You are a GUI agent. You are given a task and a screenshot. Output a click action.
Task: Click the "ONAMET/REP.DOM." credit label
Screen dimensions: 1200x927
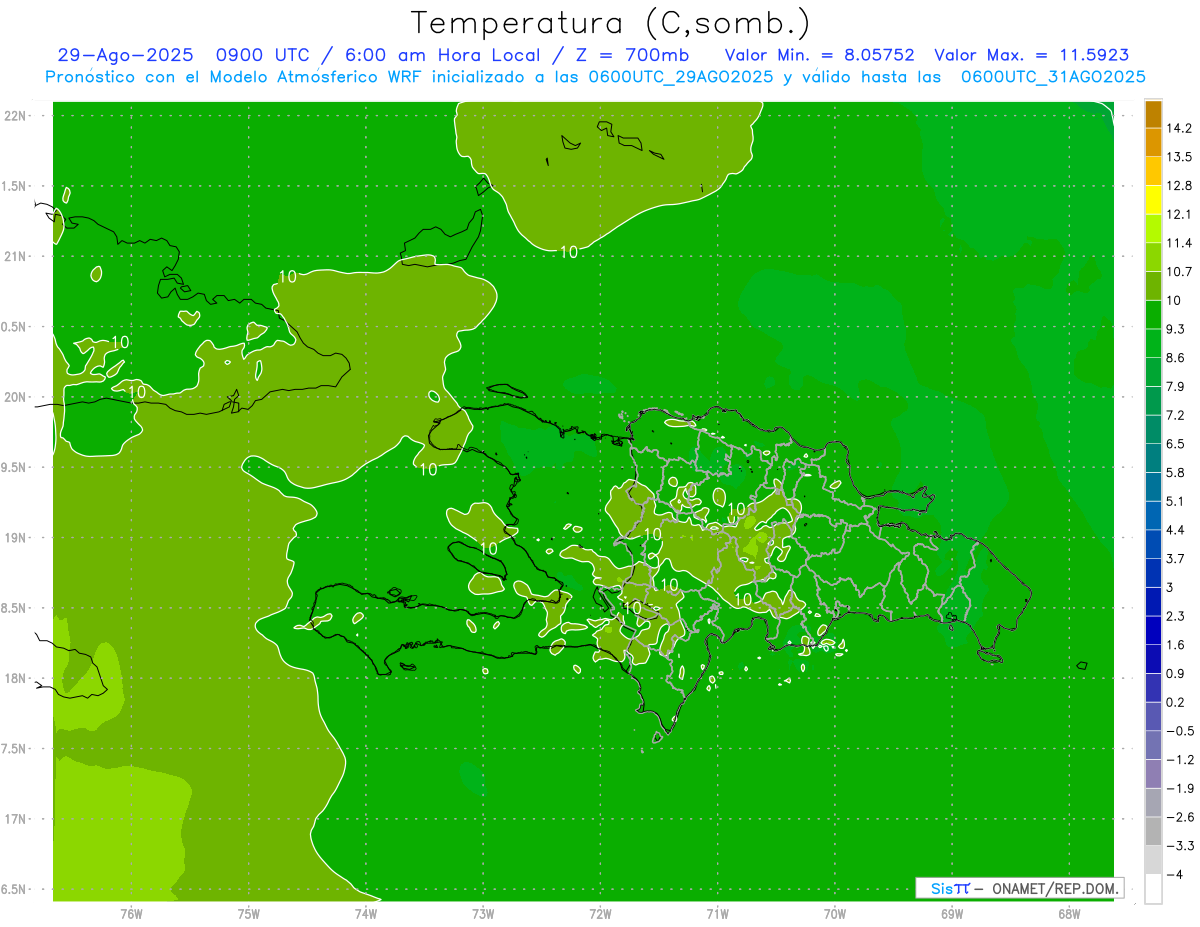1057,888
